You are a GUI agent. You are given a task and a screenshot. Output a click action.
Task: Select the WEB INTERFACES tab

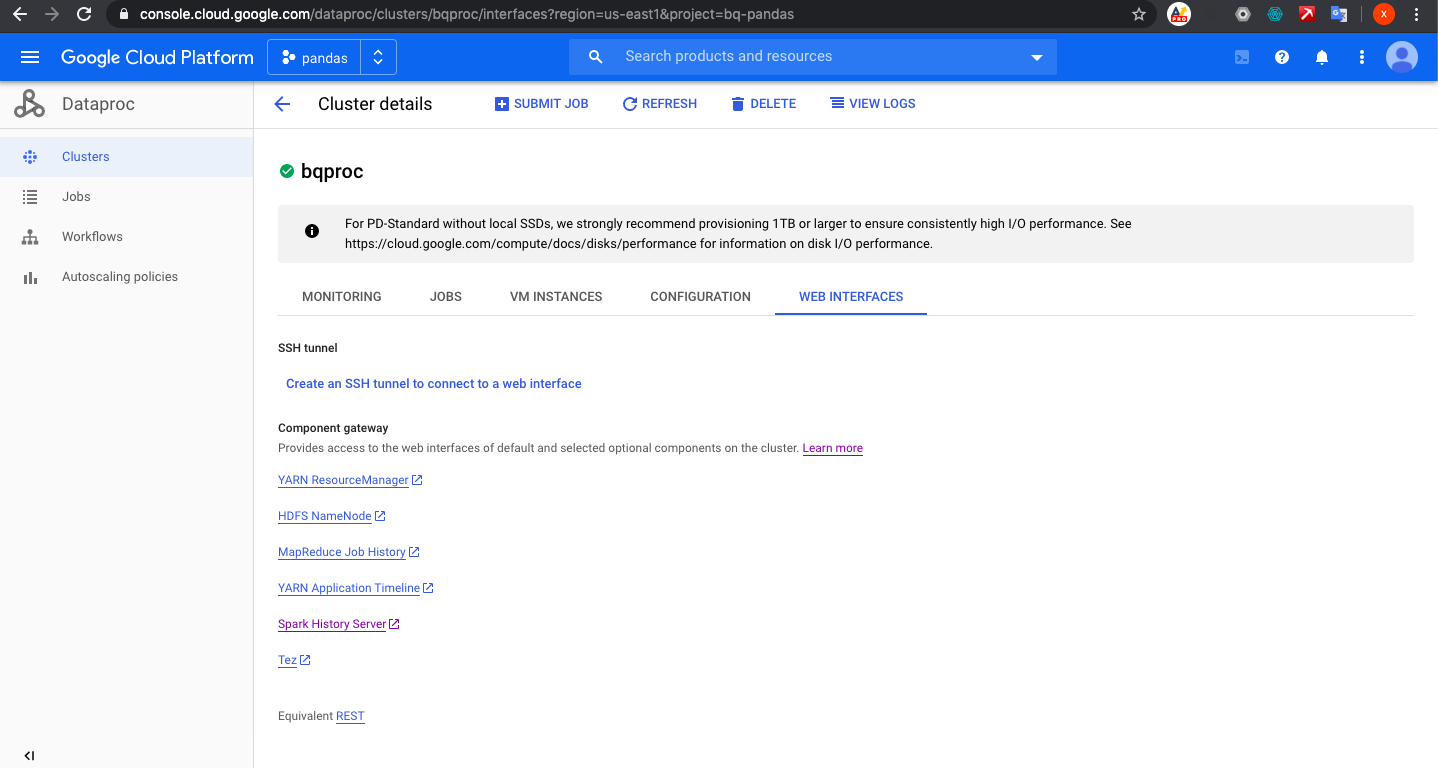(851, 297)
